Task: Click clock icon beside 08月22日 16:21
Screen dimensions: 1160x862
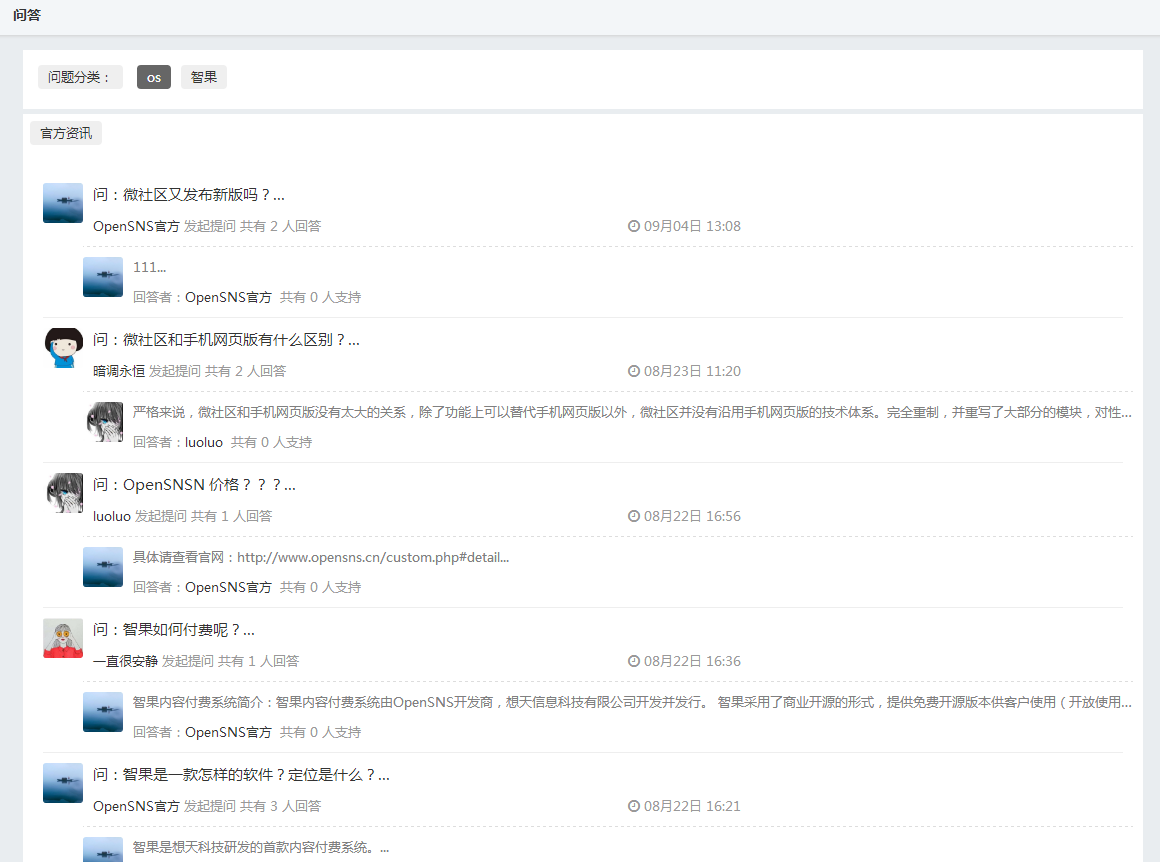Action: (634, 806)
